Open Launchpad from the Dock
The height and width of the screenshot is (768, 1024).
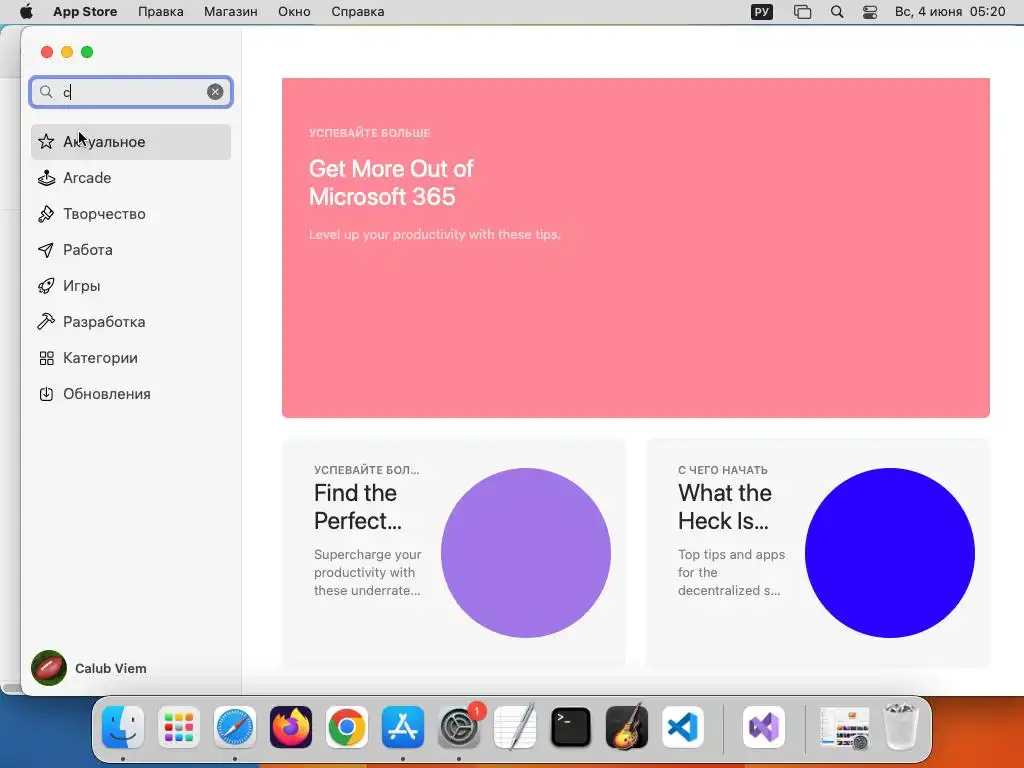tap(179, 727)
